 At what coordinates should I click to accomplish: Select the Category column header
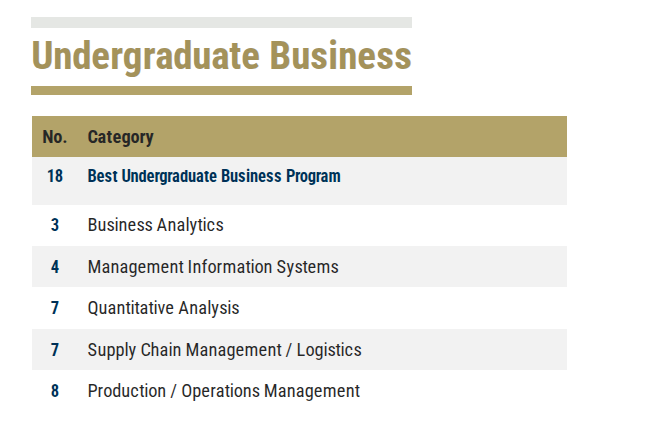pyautogui.click(x=120, y=137)
